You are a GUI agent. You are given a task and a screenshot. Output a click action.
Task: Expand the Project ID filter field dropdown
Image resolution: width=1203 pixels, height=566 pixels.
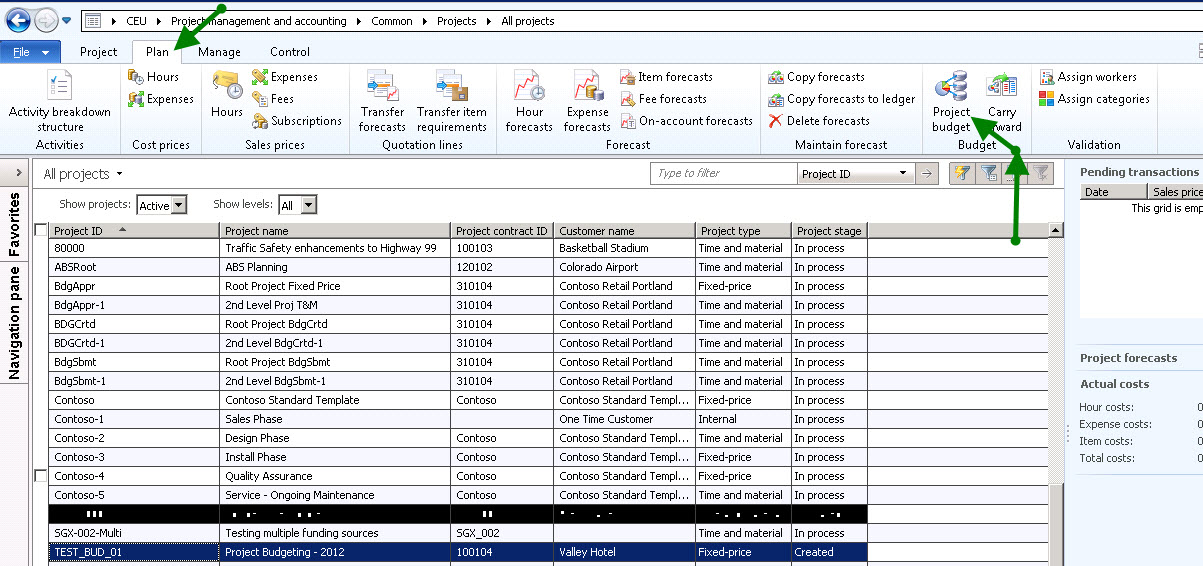tap(903, 174)
